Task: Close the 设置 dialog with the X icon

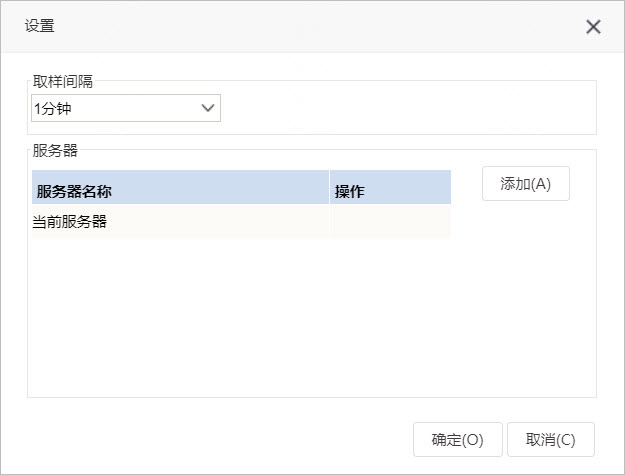Action: click(x=593, y=27)
